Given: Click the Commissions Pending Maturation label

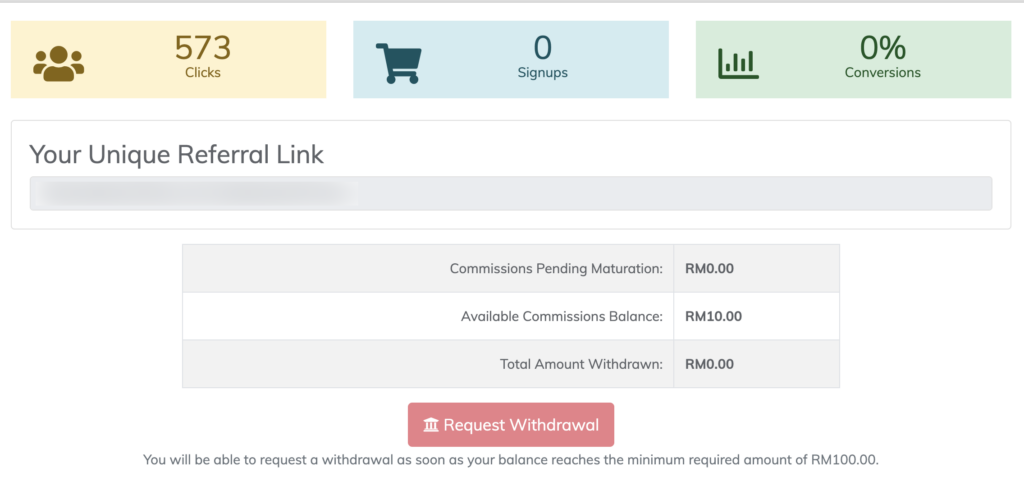Looking at the screenshot, I should pos(556,269).
